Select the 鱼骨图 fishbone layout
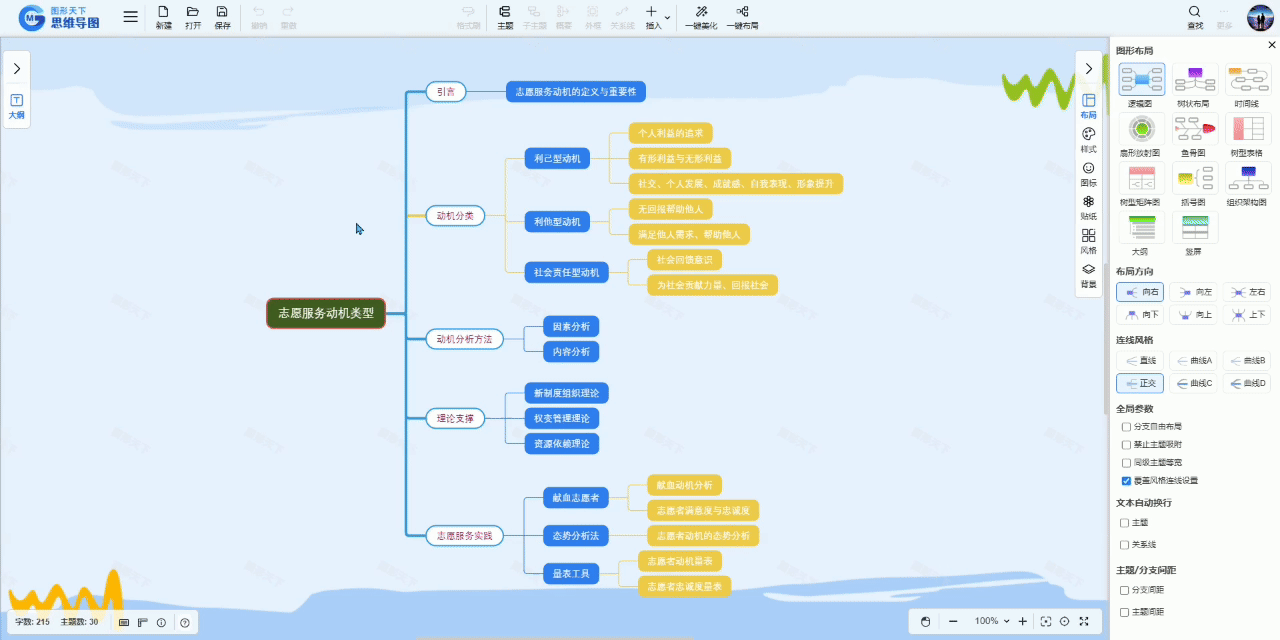Viewport: 1280px width, 640px height. click(1193, 129)
